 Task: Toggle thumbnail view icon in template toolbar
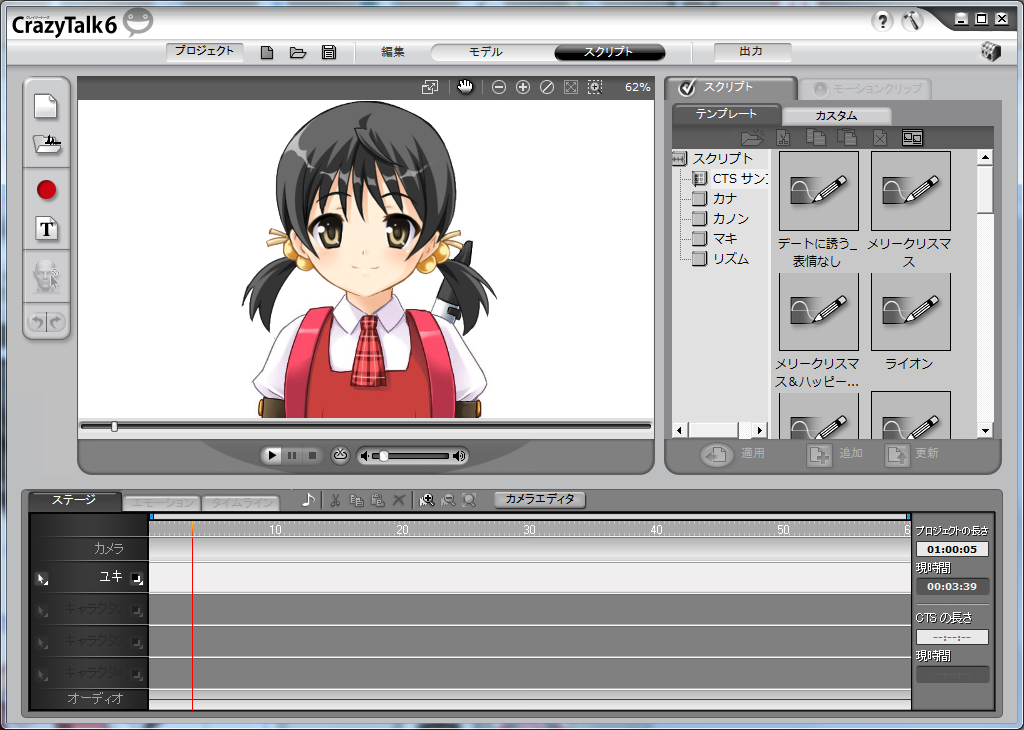912,138
